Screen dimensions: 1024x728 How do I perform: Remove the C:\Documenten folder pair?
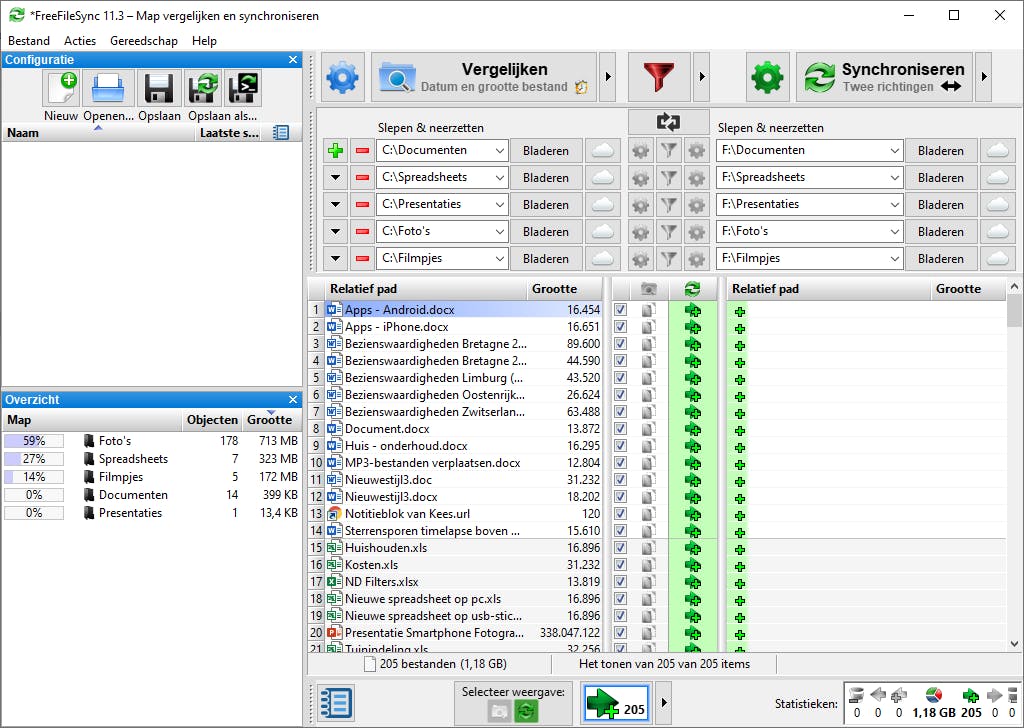pos(362,151)
